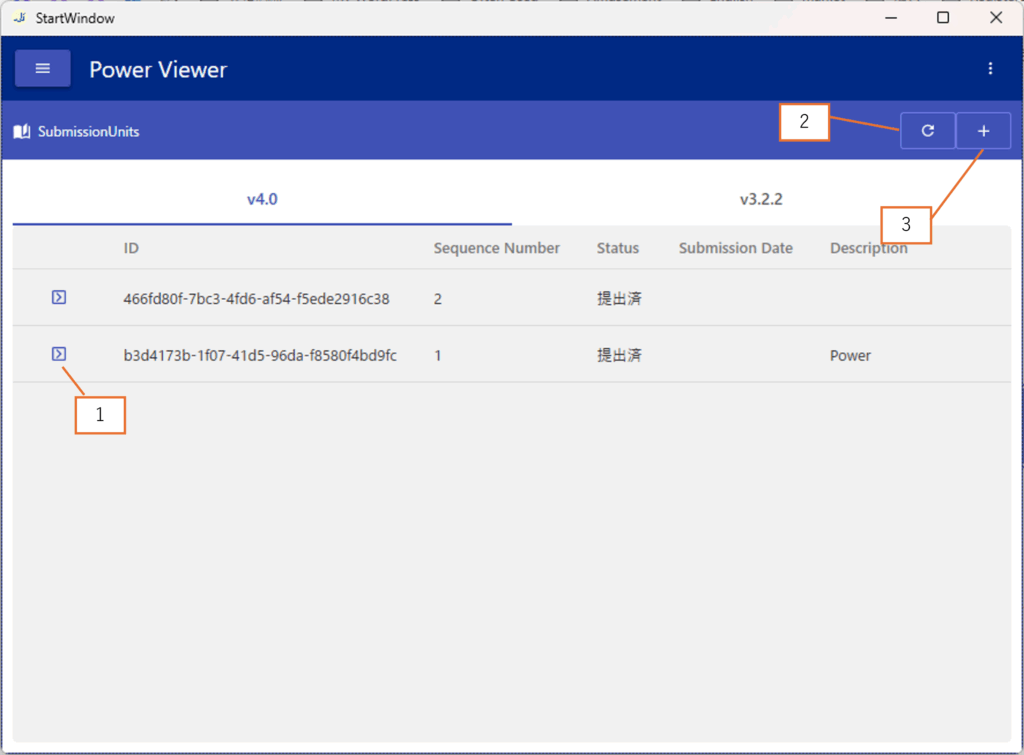
Task: Sort by Sequence Number column header
Action: [496, 248]
